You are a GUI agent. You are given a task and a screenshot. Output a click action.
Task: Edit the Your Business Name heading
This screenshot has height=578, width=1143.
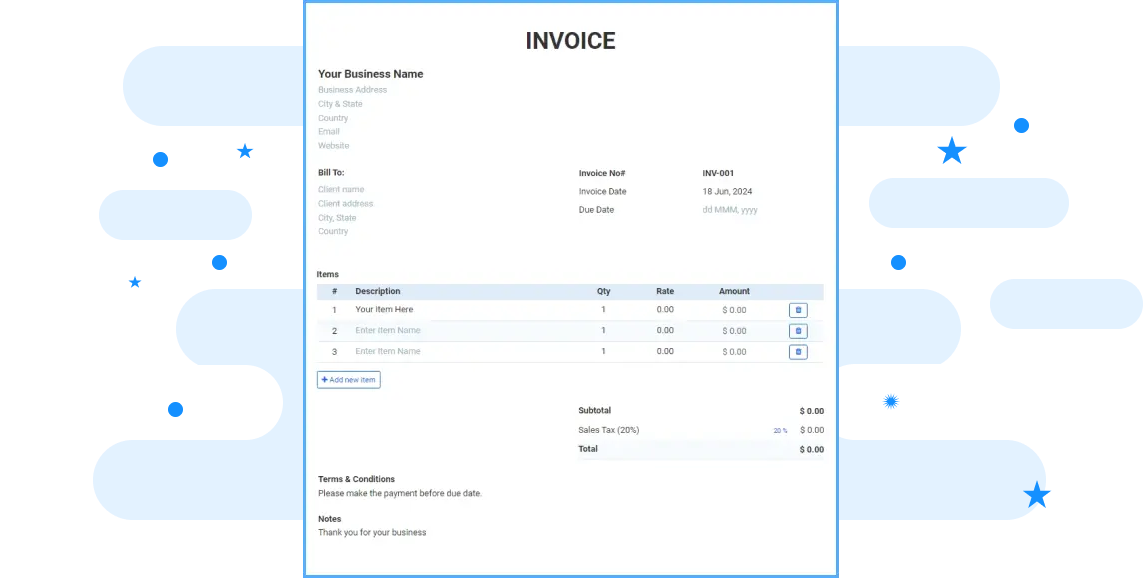[370, 74]
